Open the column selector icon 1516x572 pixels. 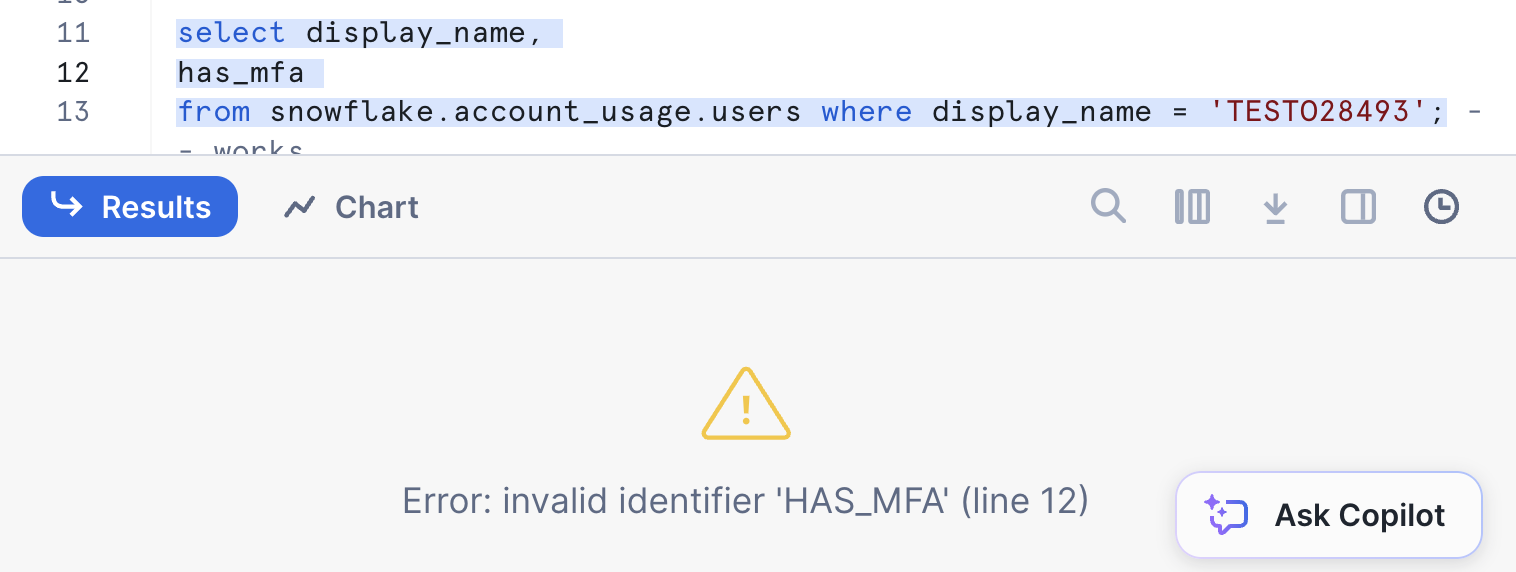[1192, 207]
